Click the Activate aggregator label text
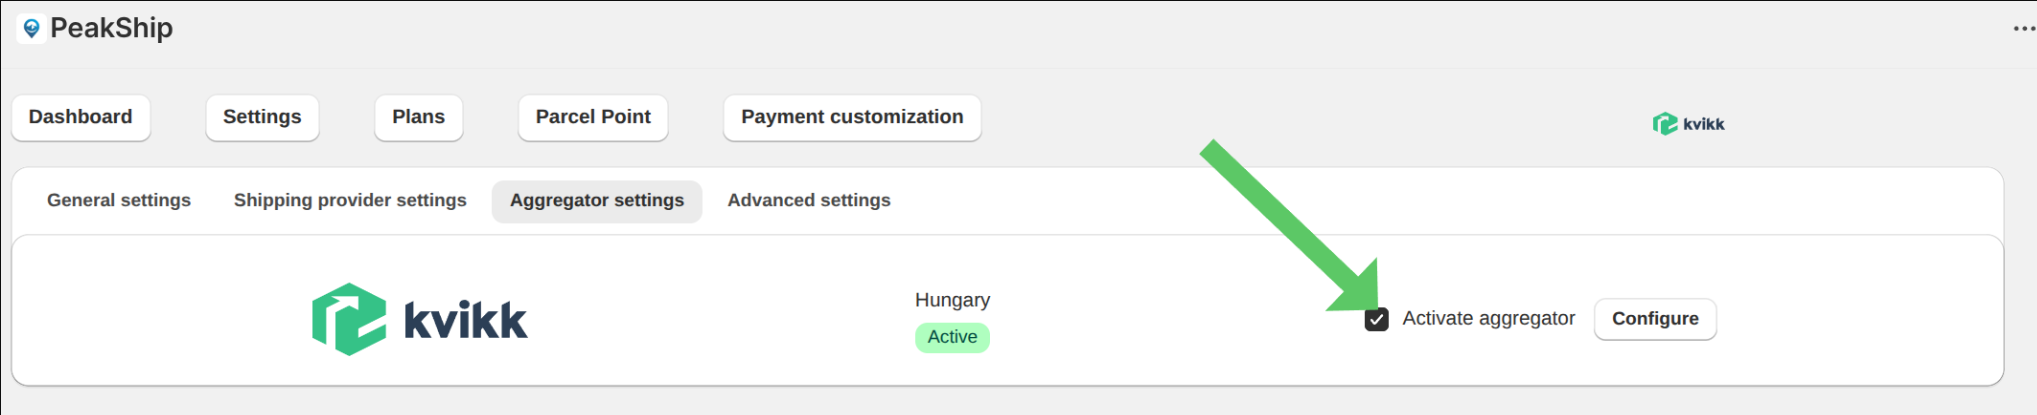The image size is (2037, 415). [1488, 319]
